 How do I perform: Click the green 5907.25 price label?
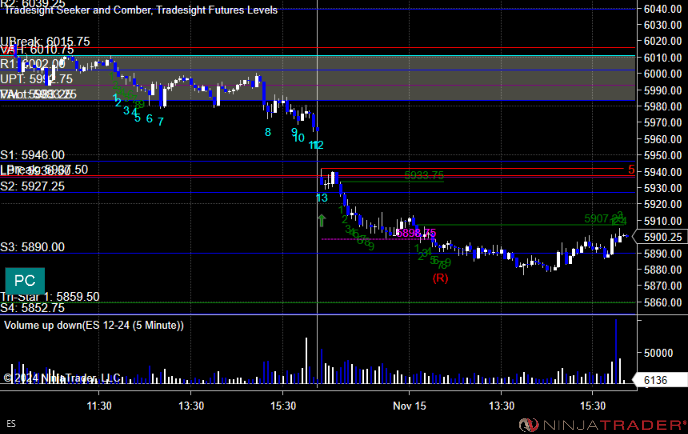(603, 219)
